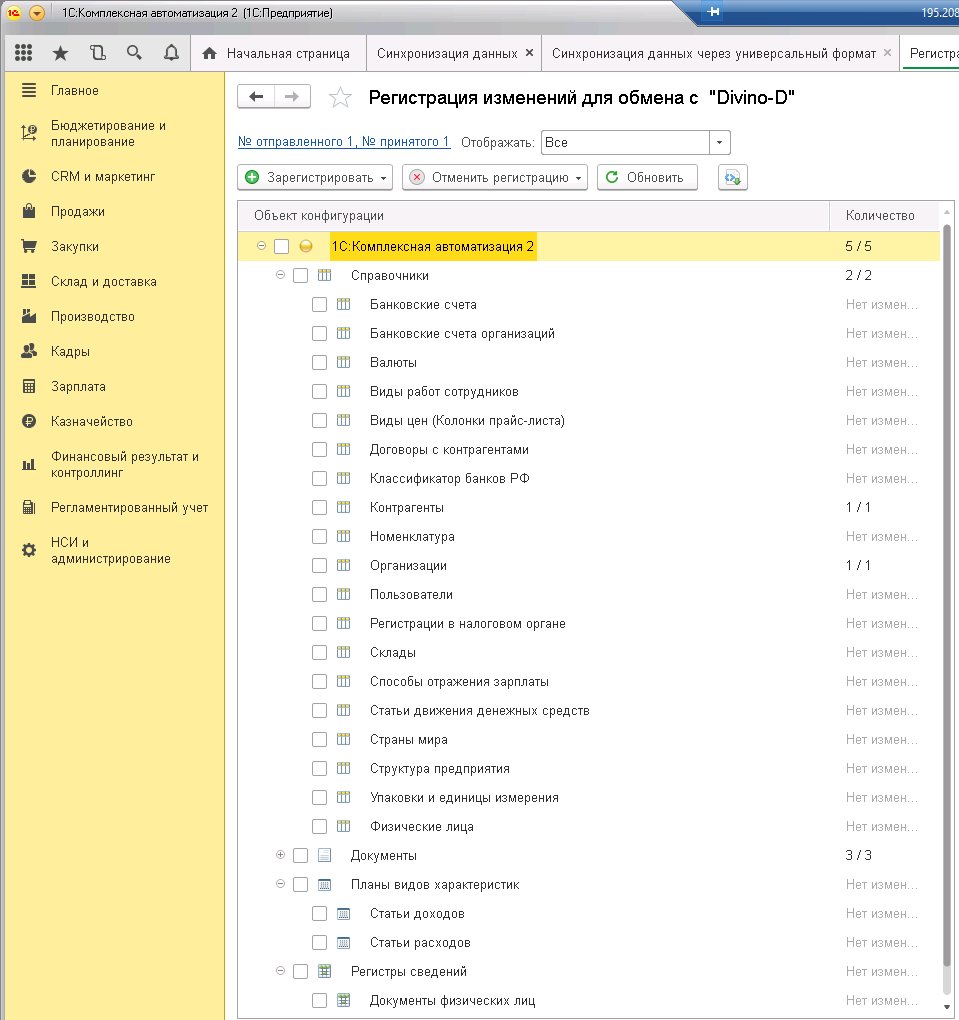959x1020 pixels.
Task: Enable the Документы checkbox
Action: [300, 855]
